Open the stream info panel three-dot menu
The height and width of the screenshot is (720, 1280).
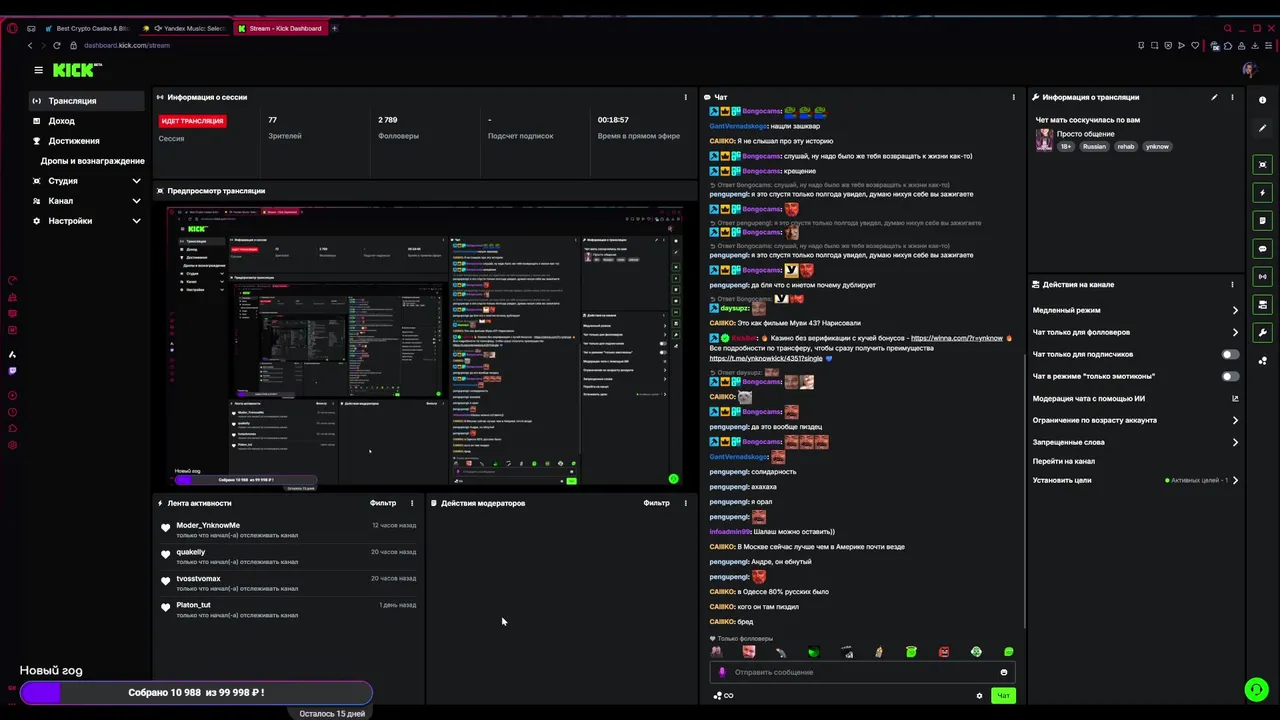tap(1232, 97)
